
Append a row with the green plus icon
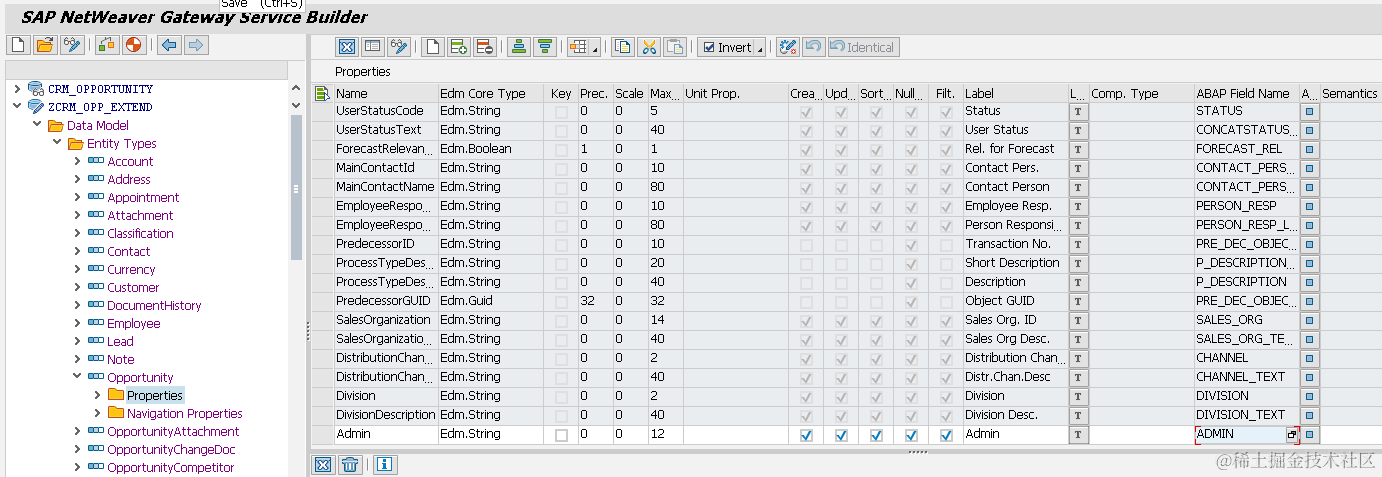(459, 47)
